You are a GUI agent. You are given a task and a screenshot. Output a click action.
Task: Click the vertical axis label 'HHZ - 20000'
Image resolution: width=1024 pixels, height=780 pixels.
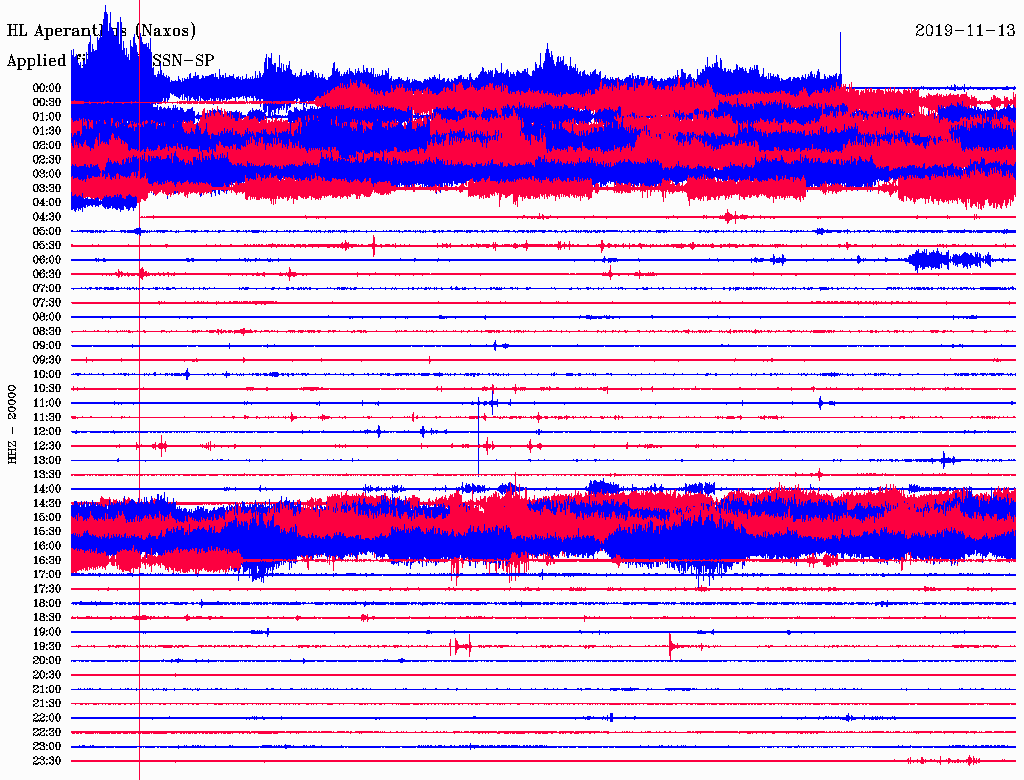click(12, 424)
